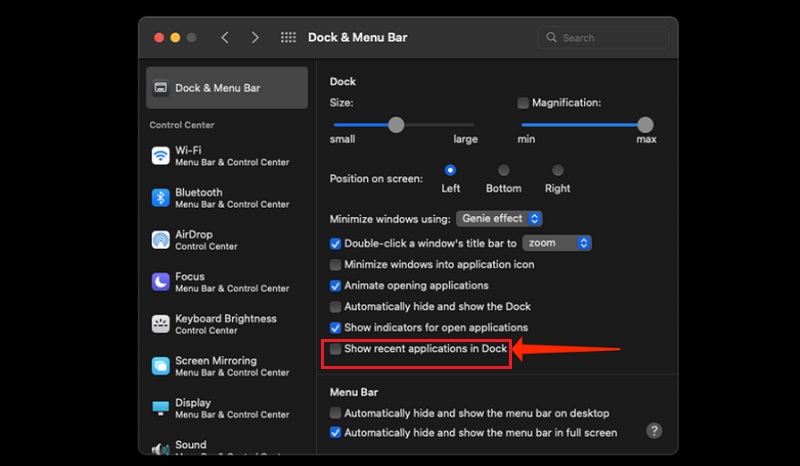The image size is (800, 466).
Task: Uncheck Animate opening applications
Action: (x=336, y=286)
